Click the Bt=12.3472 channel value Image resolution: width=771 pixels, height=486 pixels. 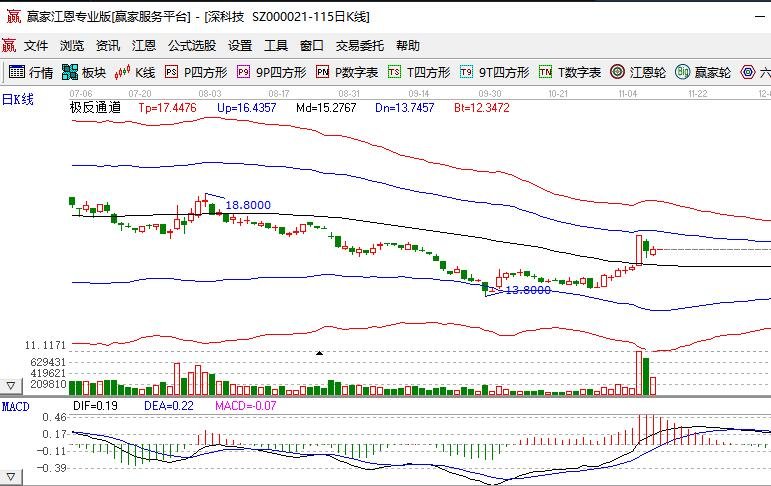(482, 108)
